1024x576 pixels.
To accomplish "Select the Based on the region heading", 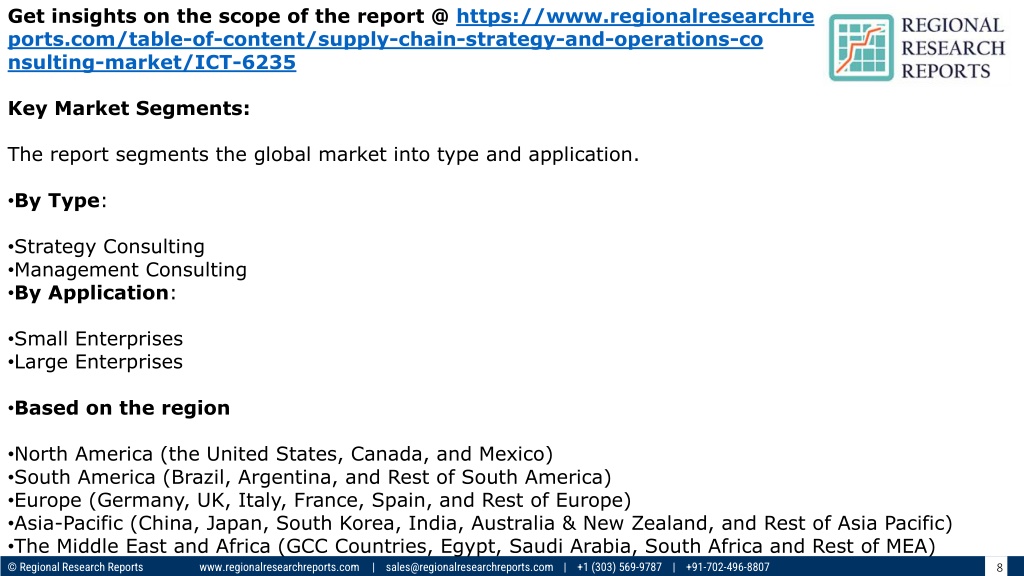I will tap(122, 408).
